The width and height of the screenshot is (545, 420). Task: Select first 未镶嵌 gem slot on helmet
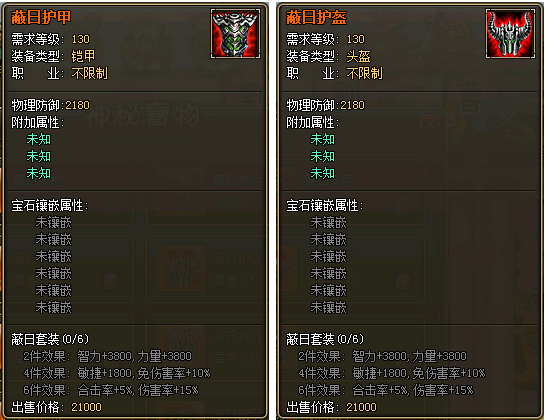click(328, 223)
